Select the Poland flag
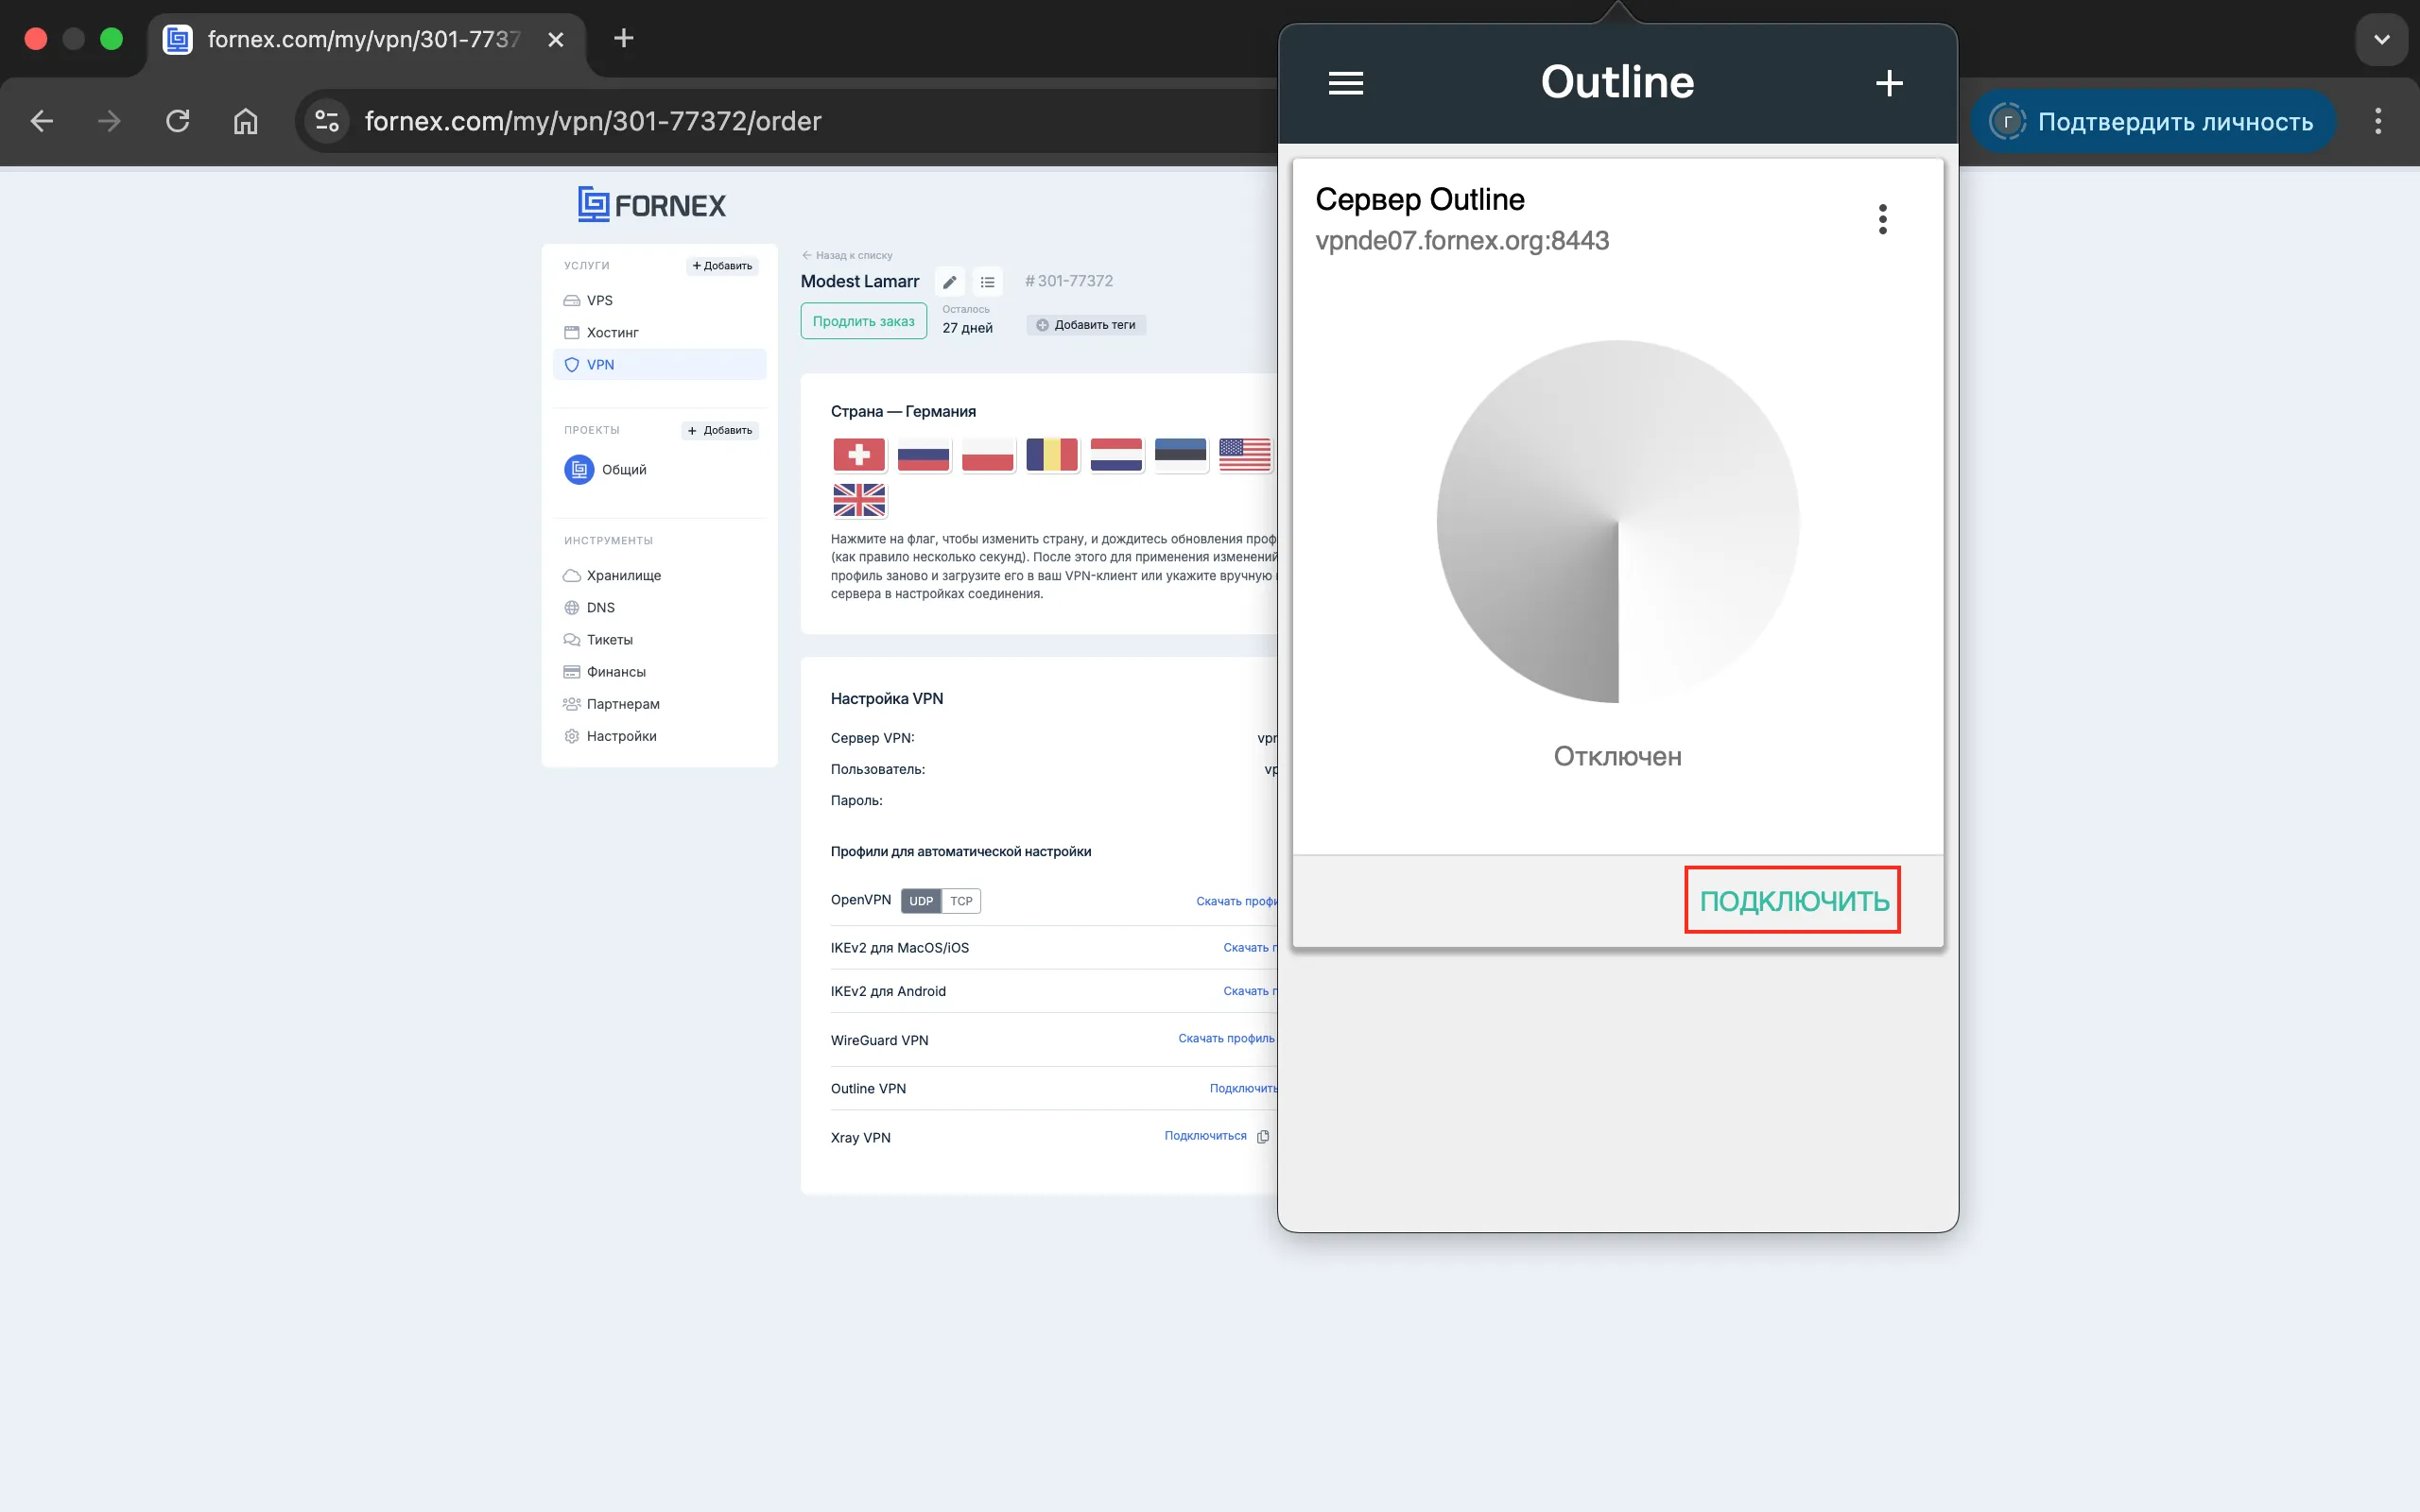Screen dimensions: 2420x1512 point(987,455)
